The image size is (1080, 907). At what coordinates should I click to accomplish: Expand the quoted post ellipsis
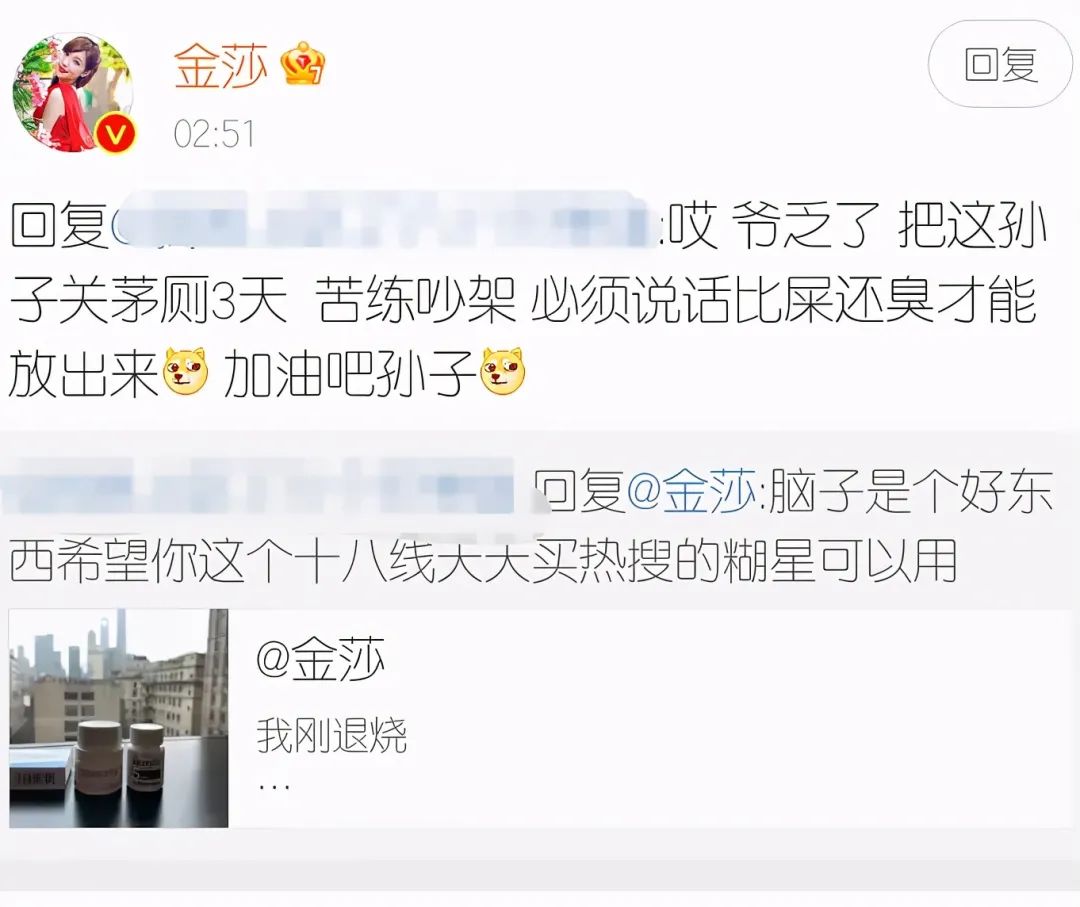pos(274,786)
